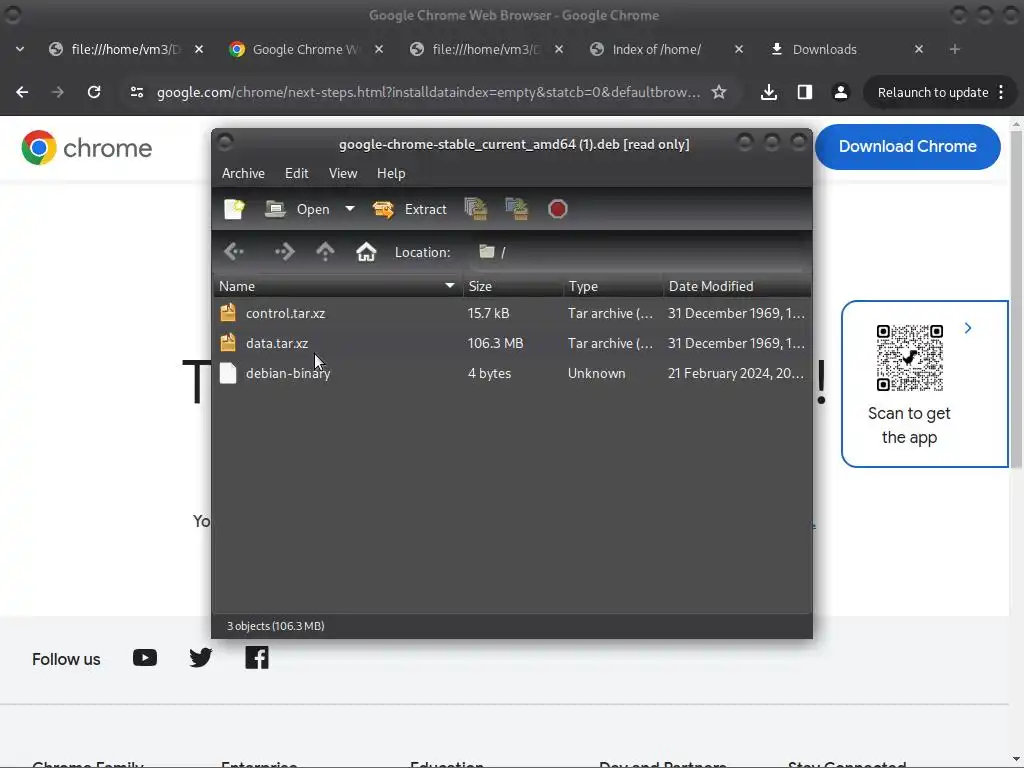
Task: Close the Index of /home/ tab
Action: pyautogui.click(x=739, y=49)
